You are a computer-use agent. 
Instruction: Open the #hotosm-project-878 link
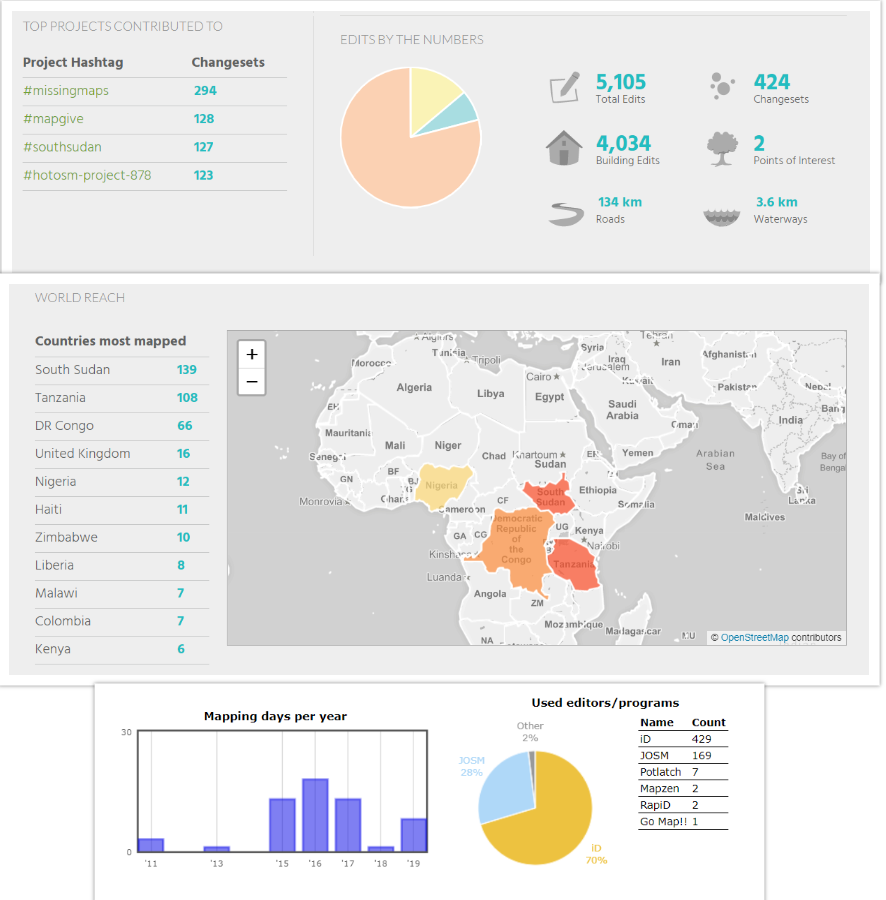[x=87, y=175]
